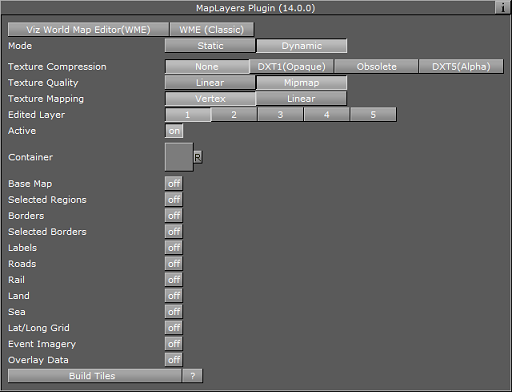Viewport: 512px width, 392px height.
Task: Click the Edited Layer label
Action: click(x=37, y=115)
